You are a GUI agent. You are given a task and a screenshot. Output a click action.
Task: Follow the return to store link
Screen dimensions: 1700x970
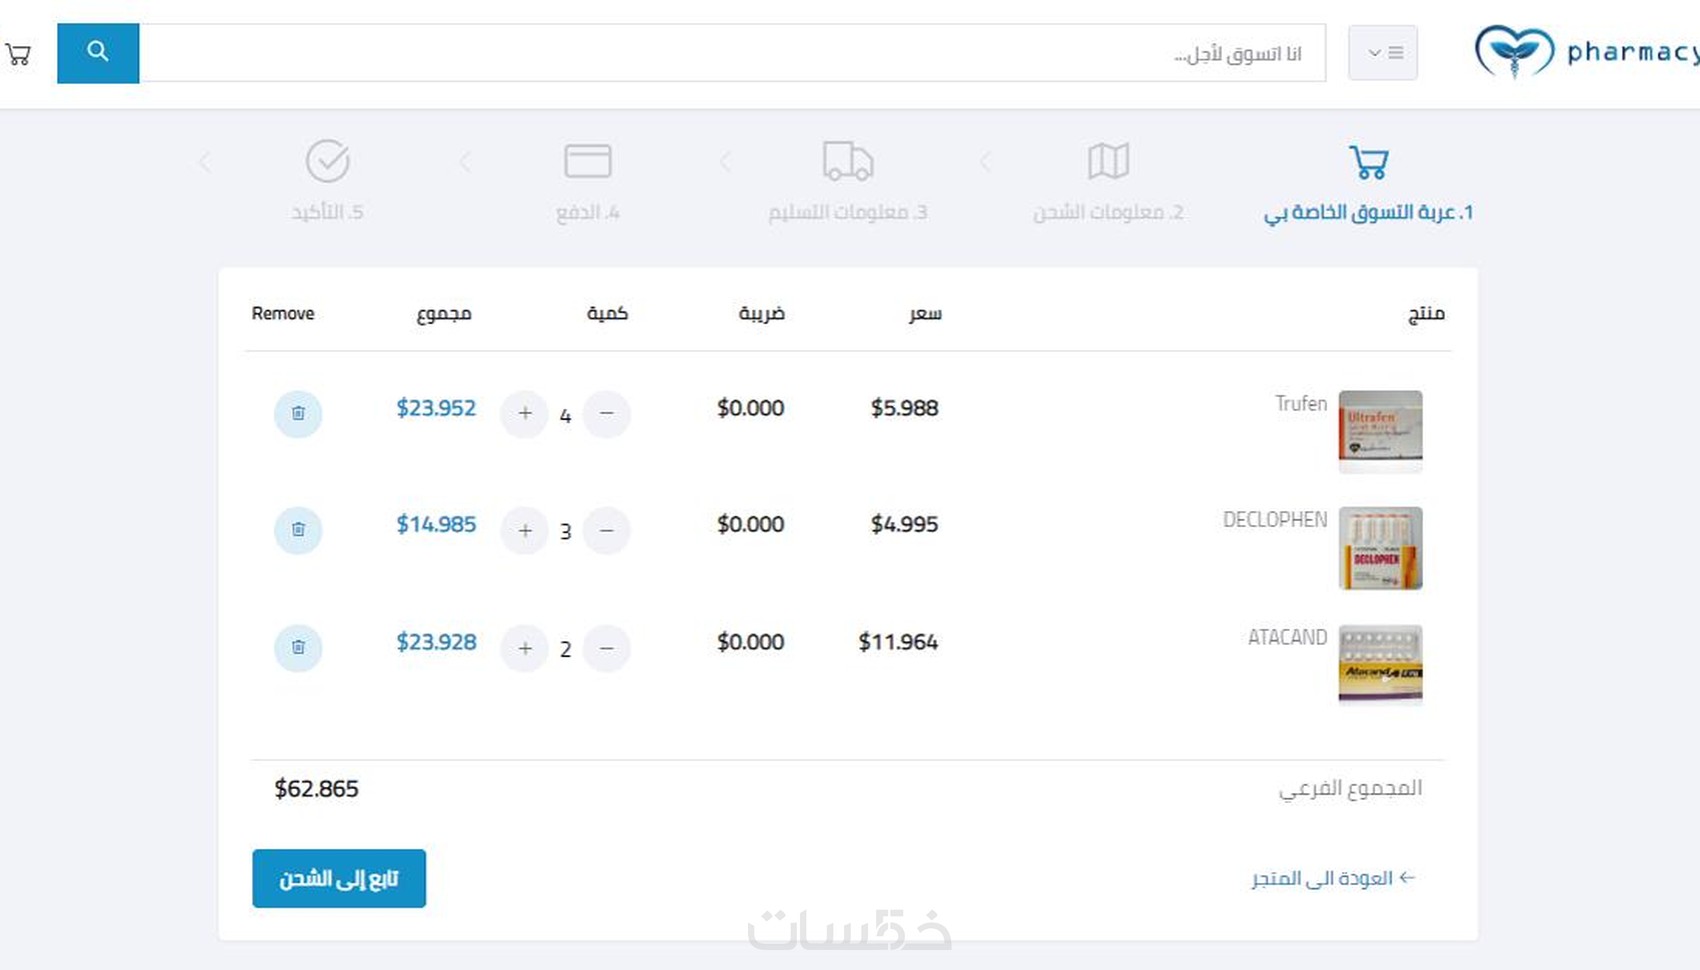(x=1333, y=878)
